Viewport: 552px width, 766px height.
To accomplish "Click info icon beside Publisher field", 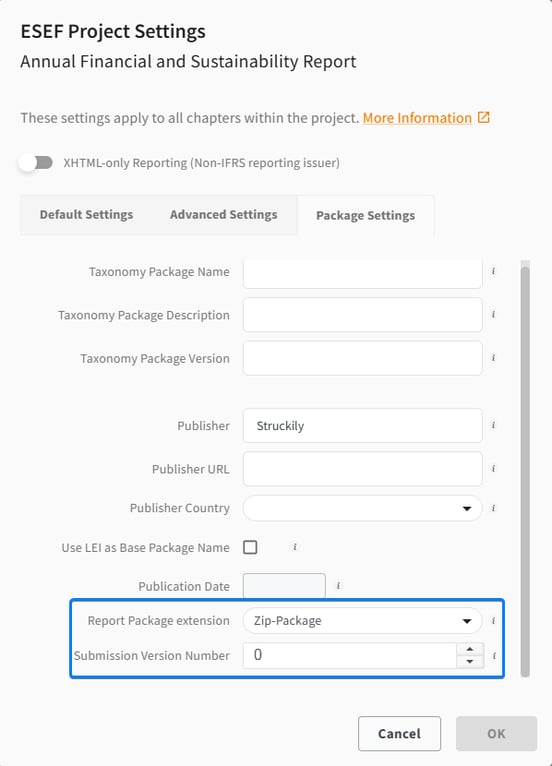I will (x=493, y=426).
